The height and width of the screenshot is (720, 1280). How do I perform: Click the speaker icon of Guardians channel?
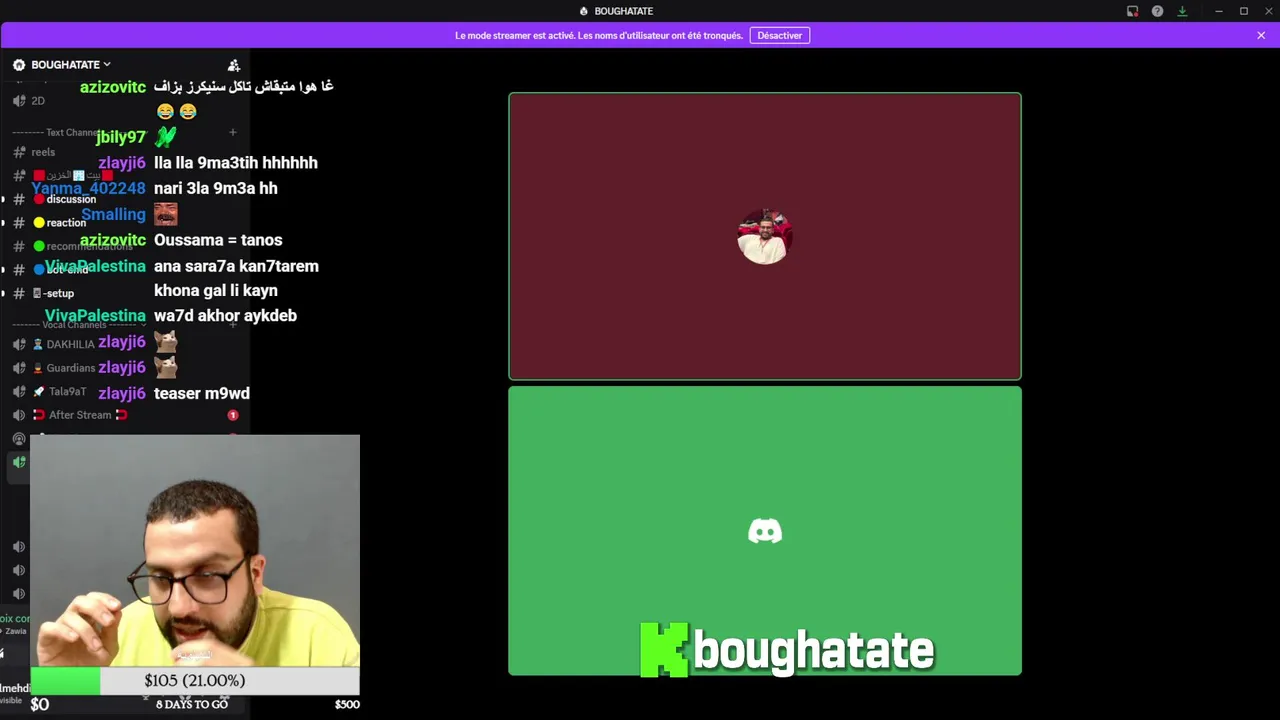(x=19, y=368)
